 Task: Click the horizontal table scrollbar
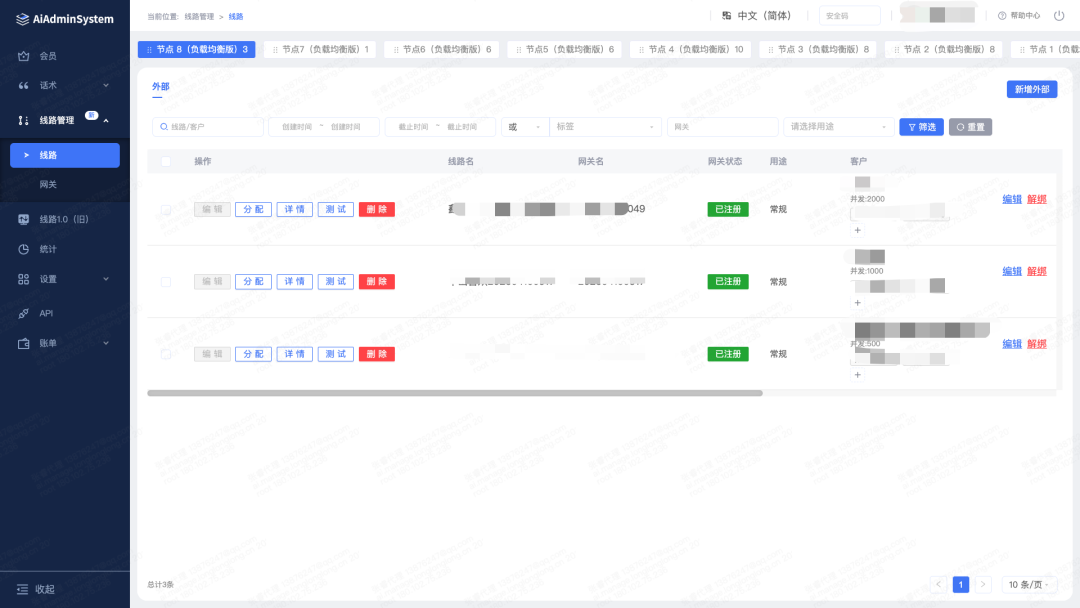[x=455, y=393]
